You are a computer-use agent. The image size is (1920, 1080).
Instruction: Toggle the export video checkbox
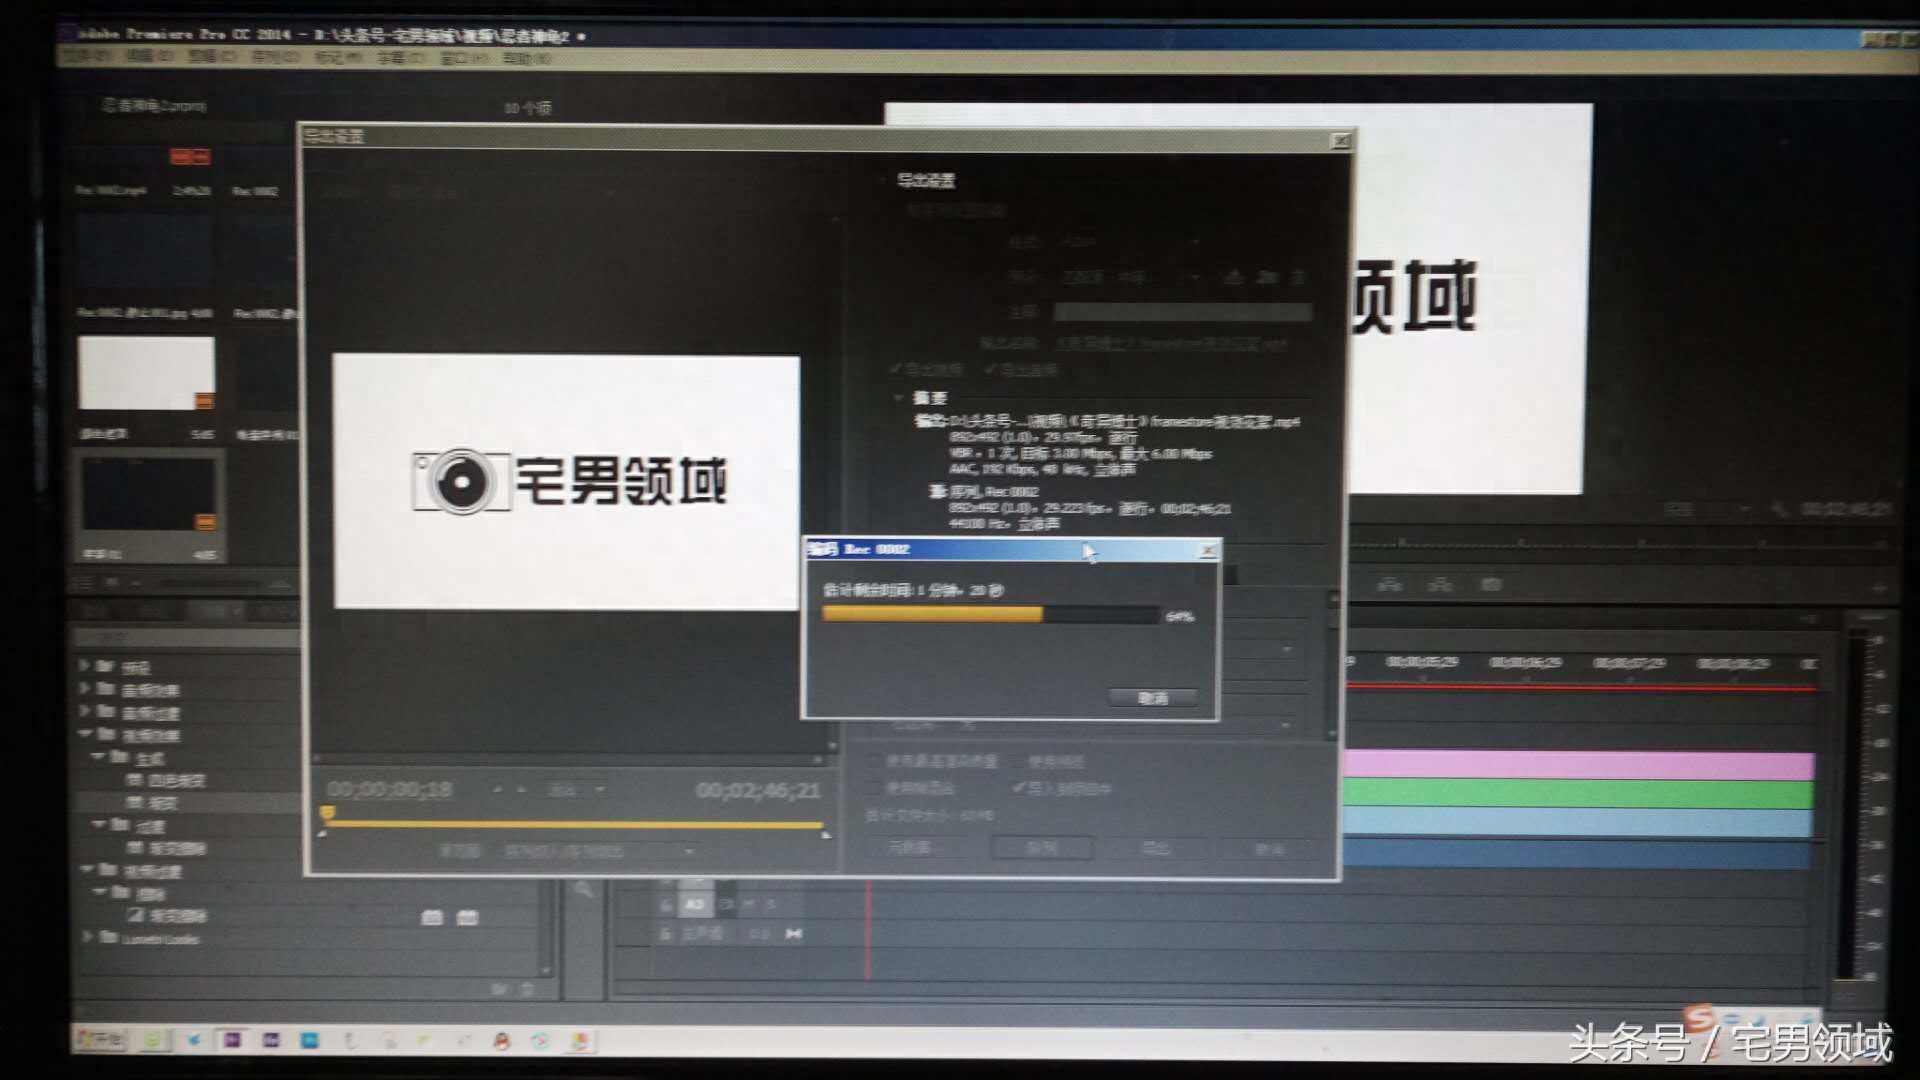tap(896, 370)
